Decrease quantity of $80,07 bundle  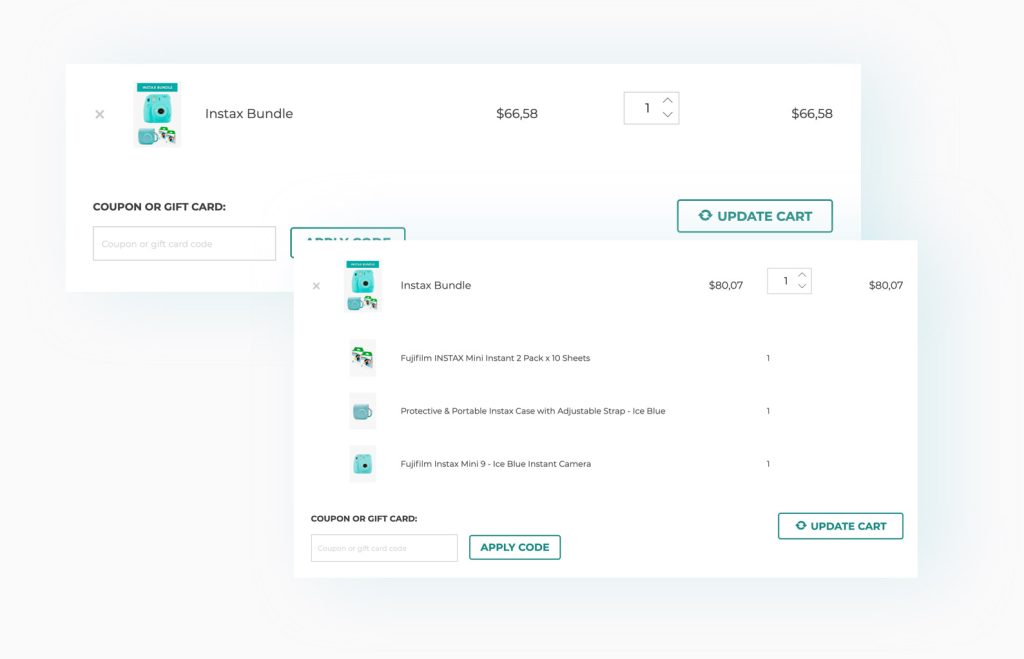[802, 286]
